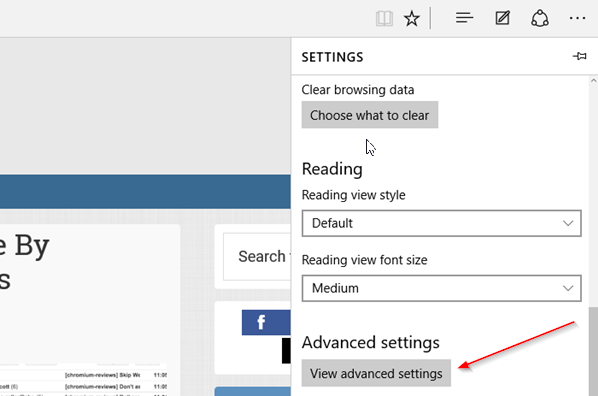The image size is (598, 396).
Task: Open View advanced settings
Action: [x=376, y=373]
